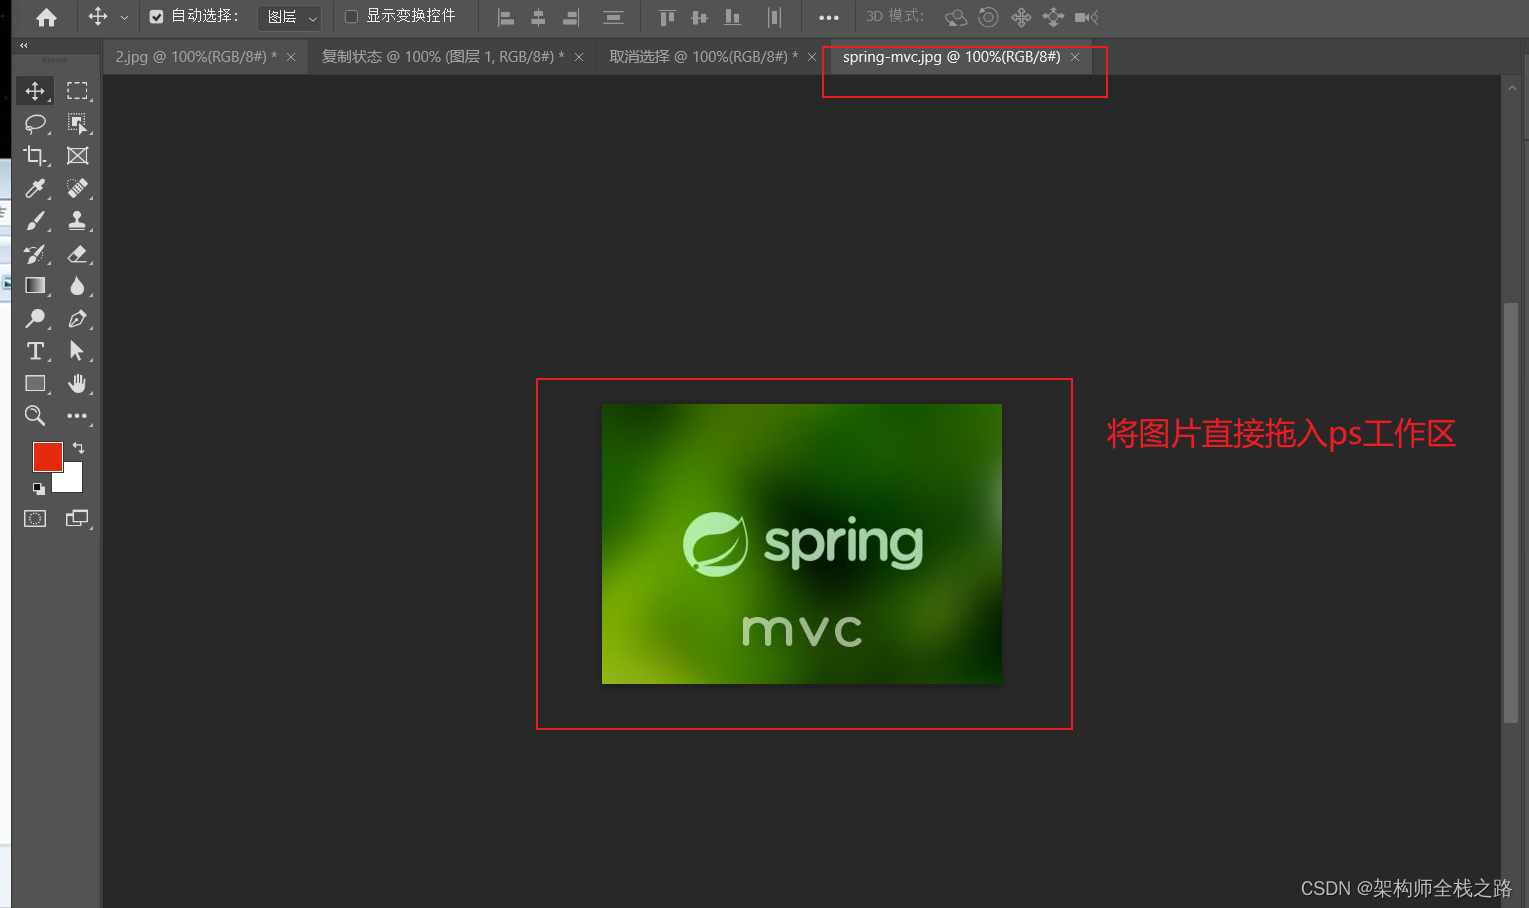Click the scrollbar up arrow

[x=1512, y=88]
